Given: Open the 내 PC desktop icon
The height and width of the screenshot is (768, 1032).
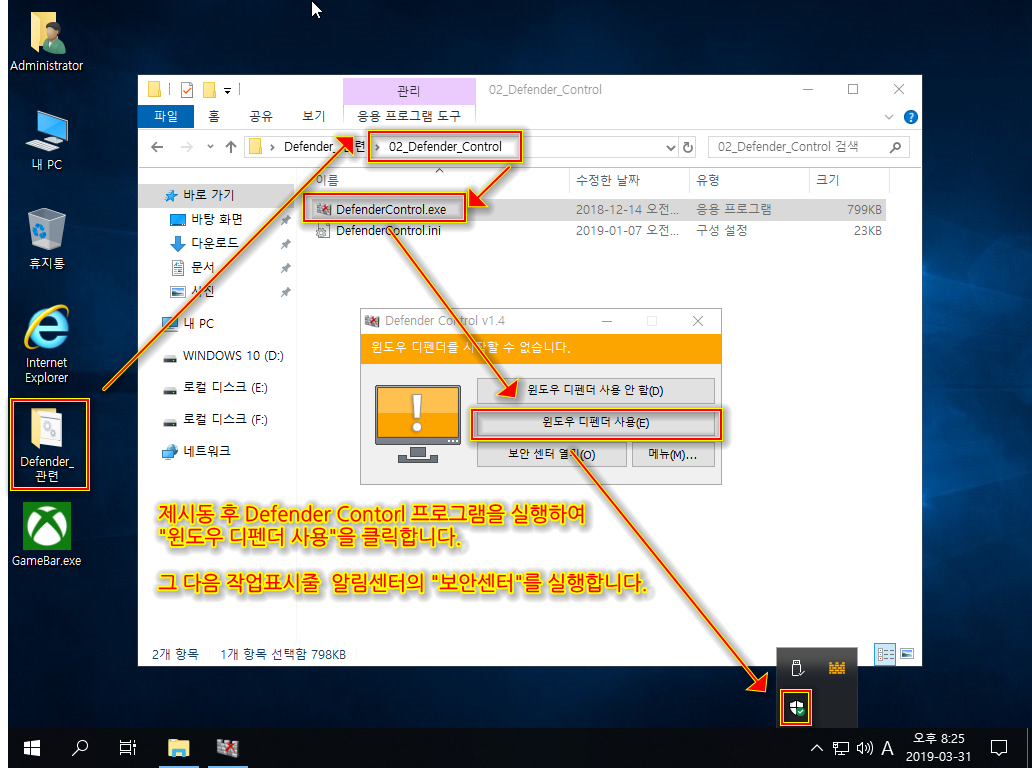Looking at the screenshot, I should [x=47, y=140].
